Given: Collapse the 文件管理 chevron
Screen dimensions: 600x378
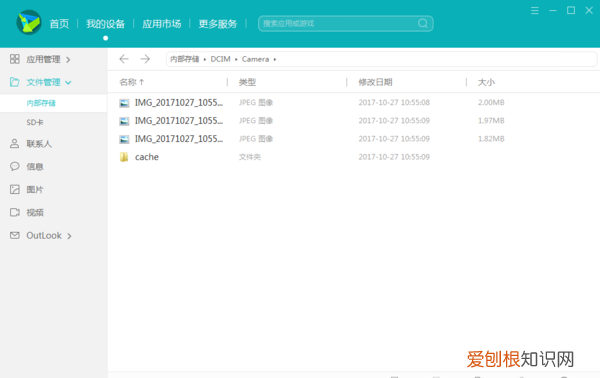Looking at the screenshot, I should coord(68,83).
